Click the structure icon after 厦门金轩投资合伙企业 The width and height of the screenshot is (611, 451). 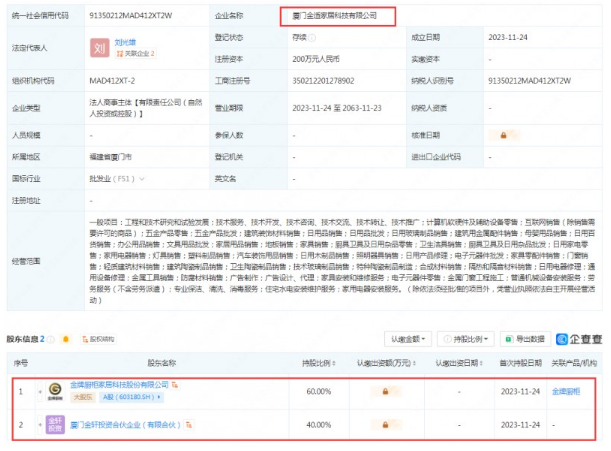(x=189, y=425)
